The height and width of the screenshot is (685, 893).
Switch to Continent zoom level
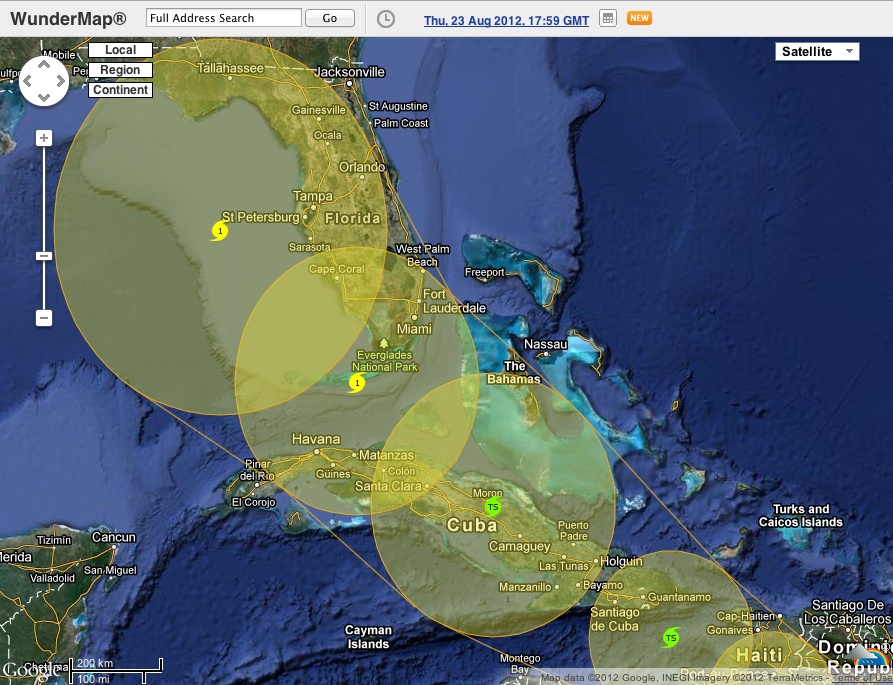pyautogui.click(x=120, y=90)
